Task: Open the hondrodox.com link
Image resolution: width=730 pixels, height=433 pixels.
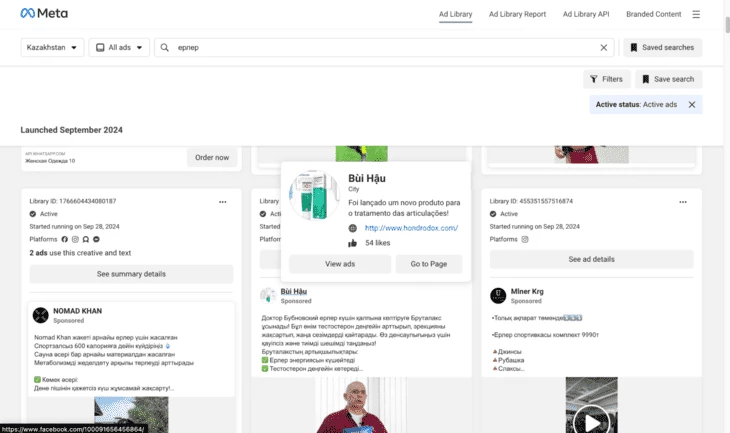Action: click(x=411, y=228)
